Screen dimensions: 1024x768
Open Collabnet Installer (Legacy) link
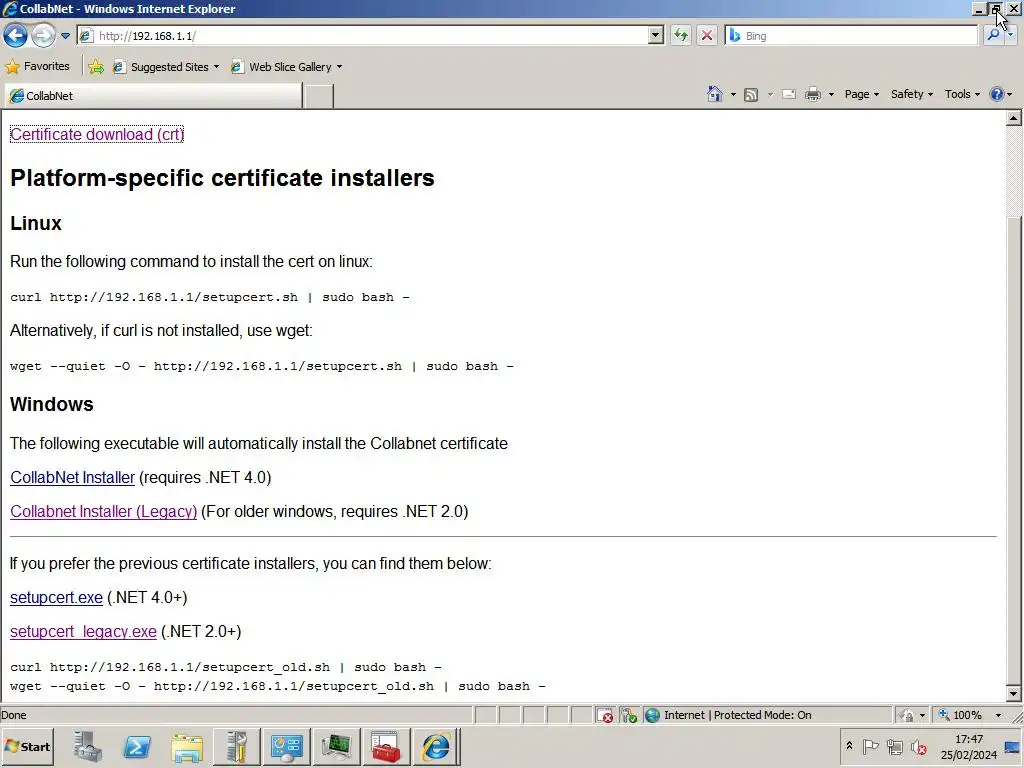103,511
